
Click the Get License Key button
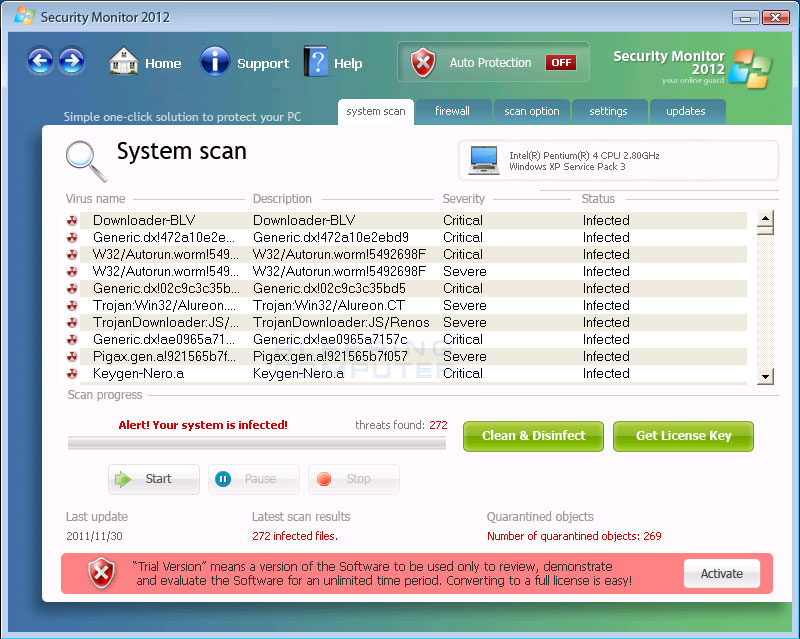[683, 436]
